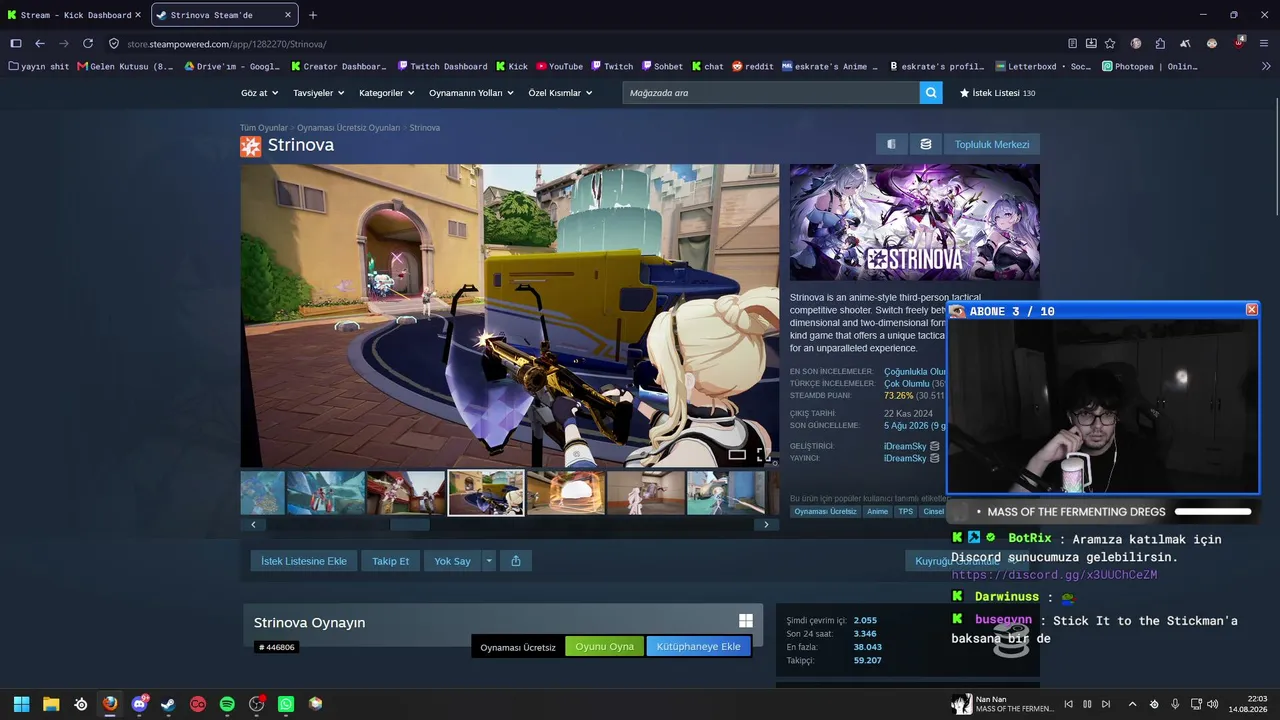Image resolution: width=1280 pixels, height=720 pixels.
Task: Click the volume speaker icon in system tray
Action: pyautogui.click(x=1212, y=704)
